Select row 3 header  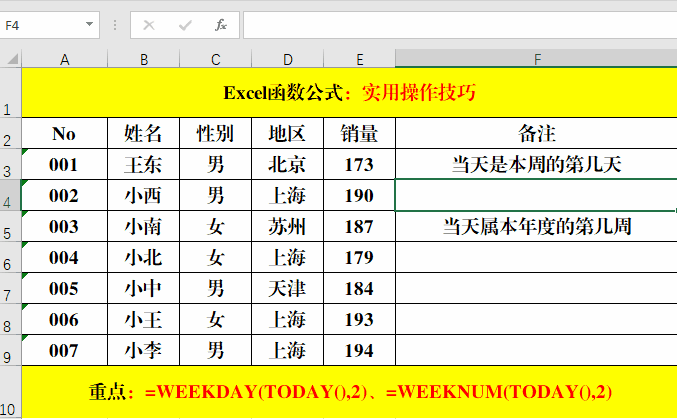(x=10, y=164)
